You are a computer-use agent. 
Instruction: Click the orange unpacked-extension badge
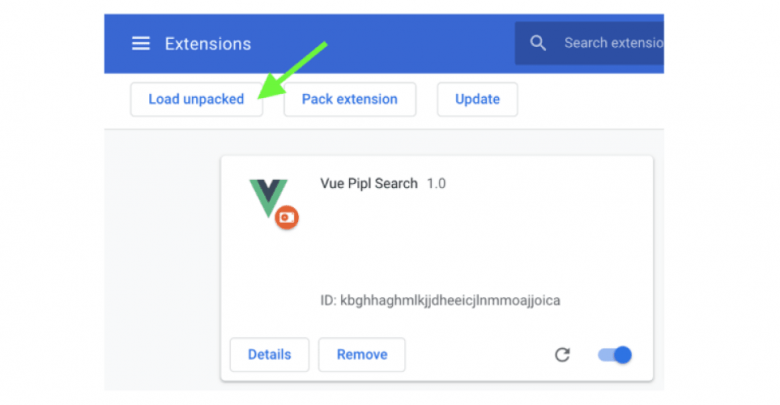pos(287,217)
